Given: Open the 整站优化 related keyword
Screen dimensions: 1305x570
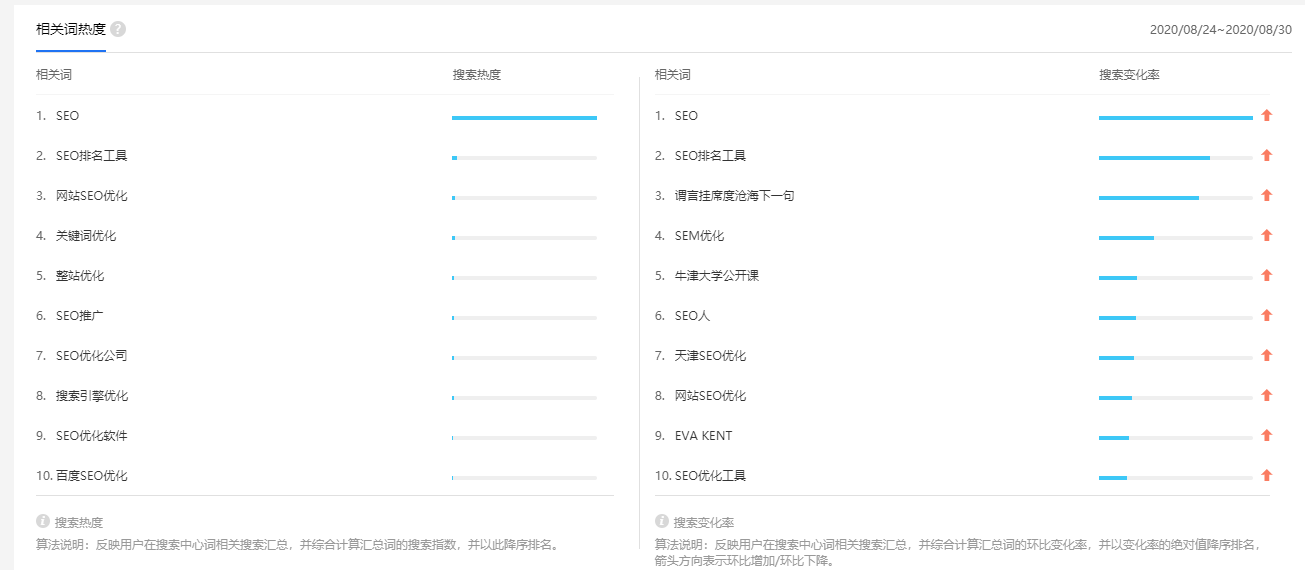Looking at the screenshot, I should (80, 276).
